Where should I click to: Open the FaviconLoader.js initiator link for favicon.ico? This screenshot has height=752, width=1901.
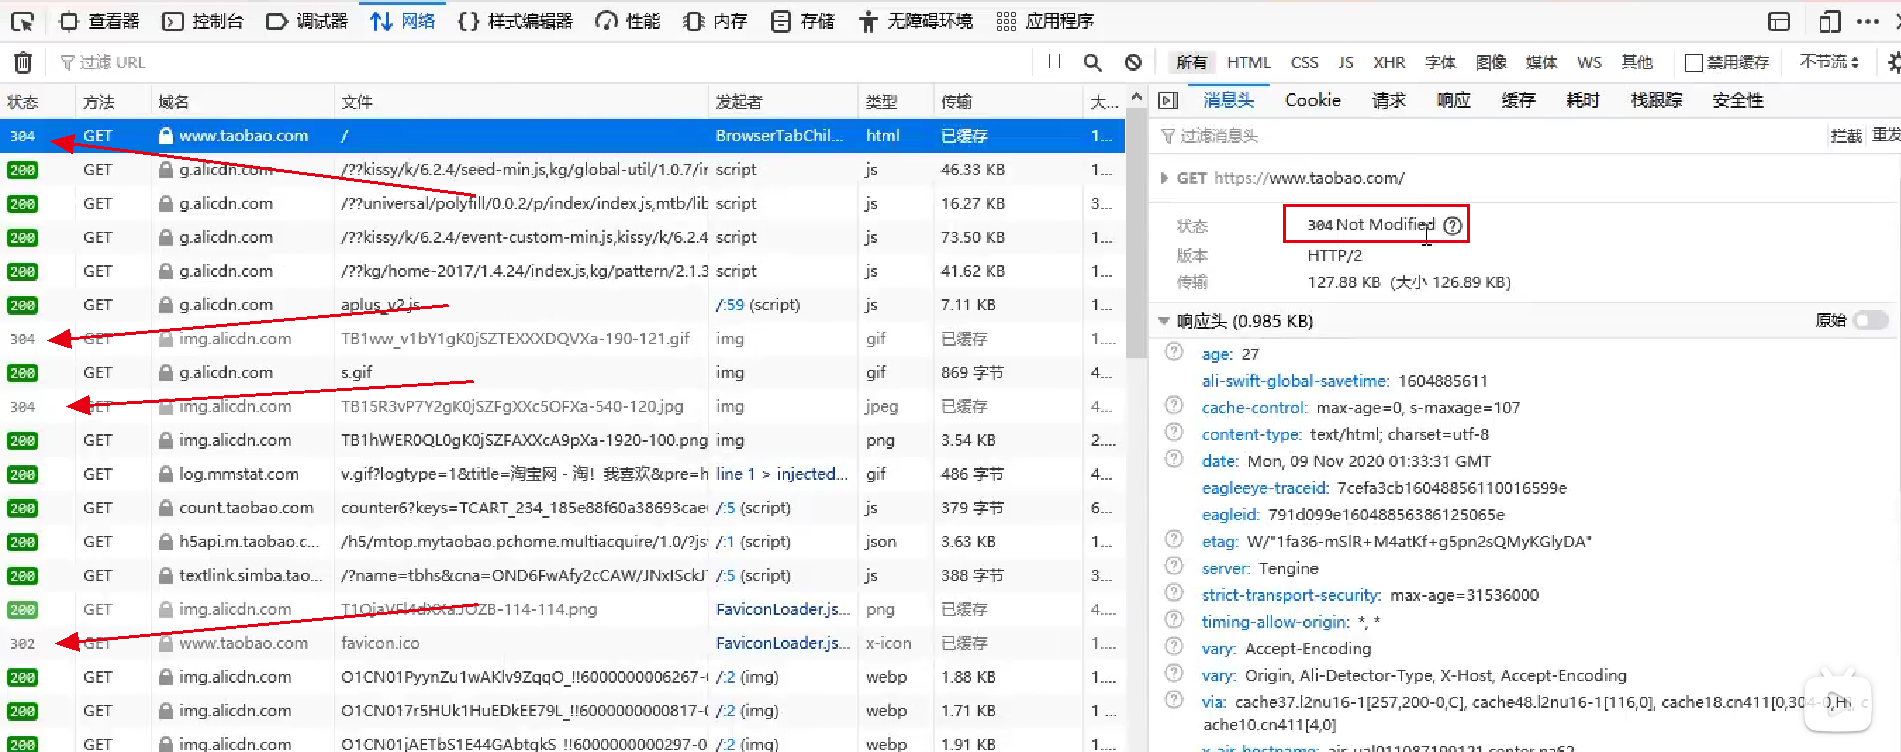tap(783, 643)
